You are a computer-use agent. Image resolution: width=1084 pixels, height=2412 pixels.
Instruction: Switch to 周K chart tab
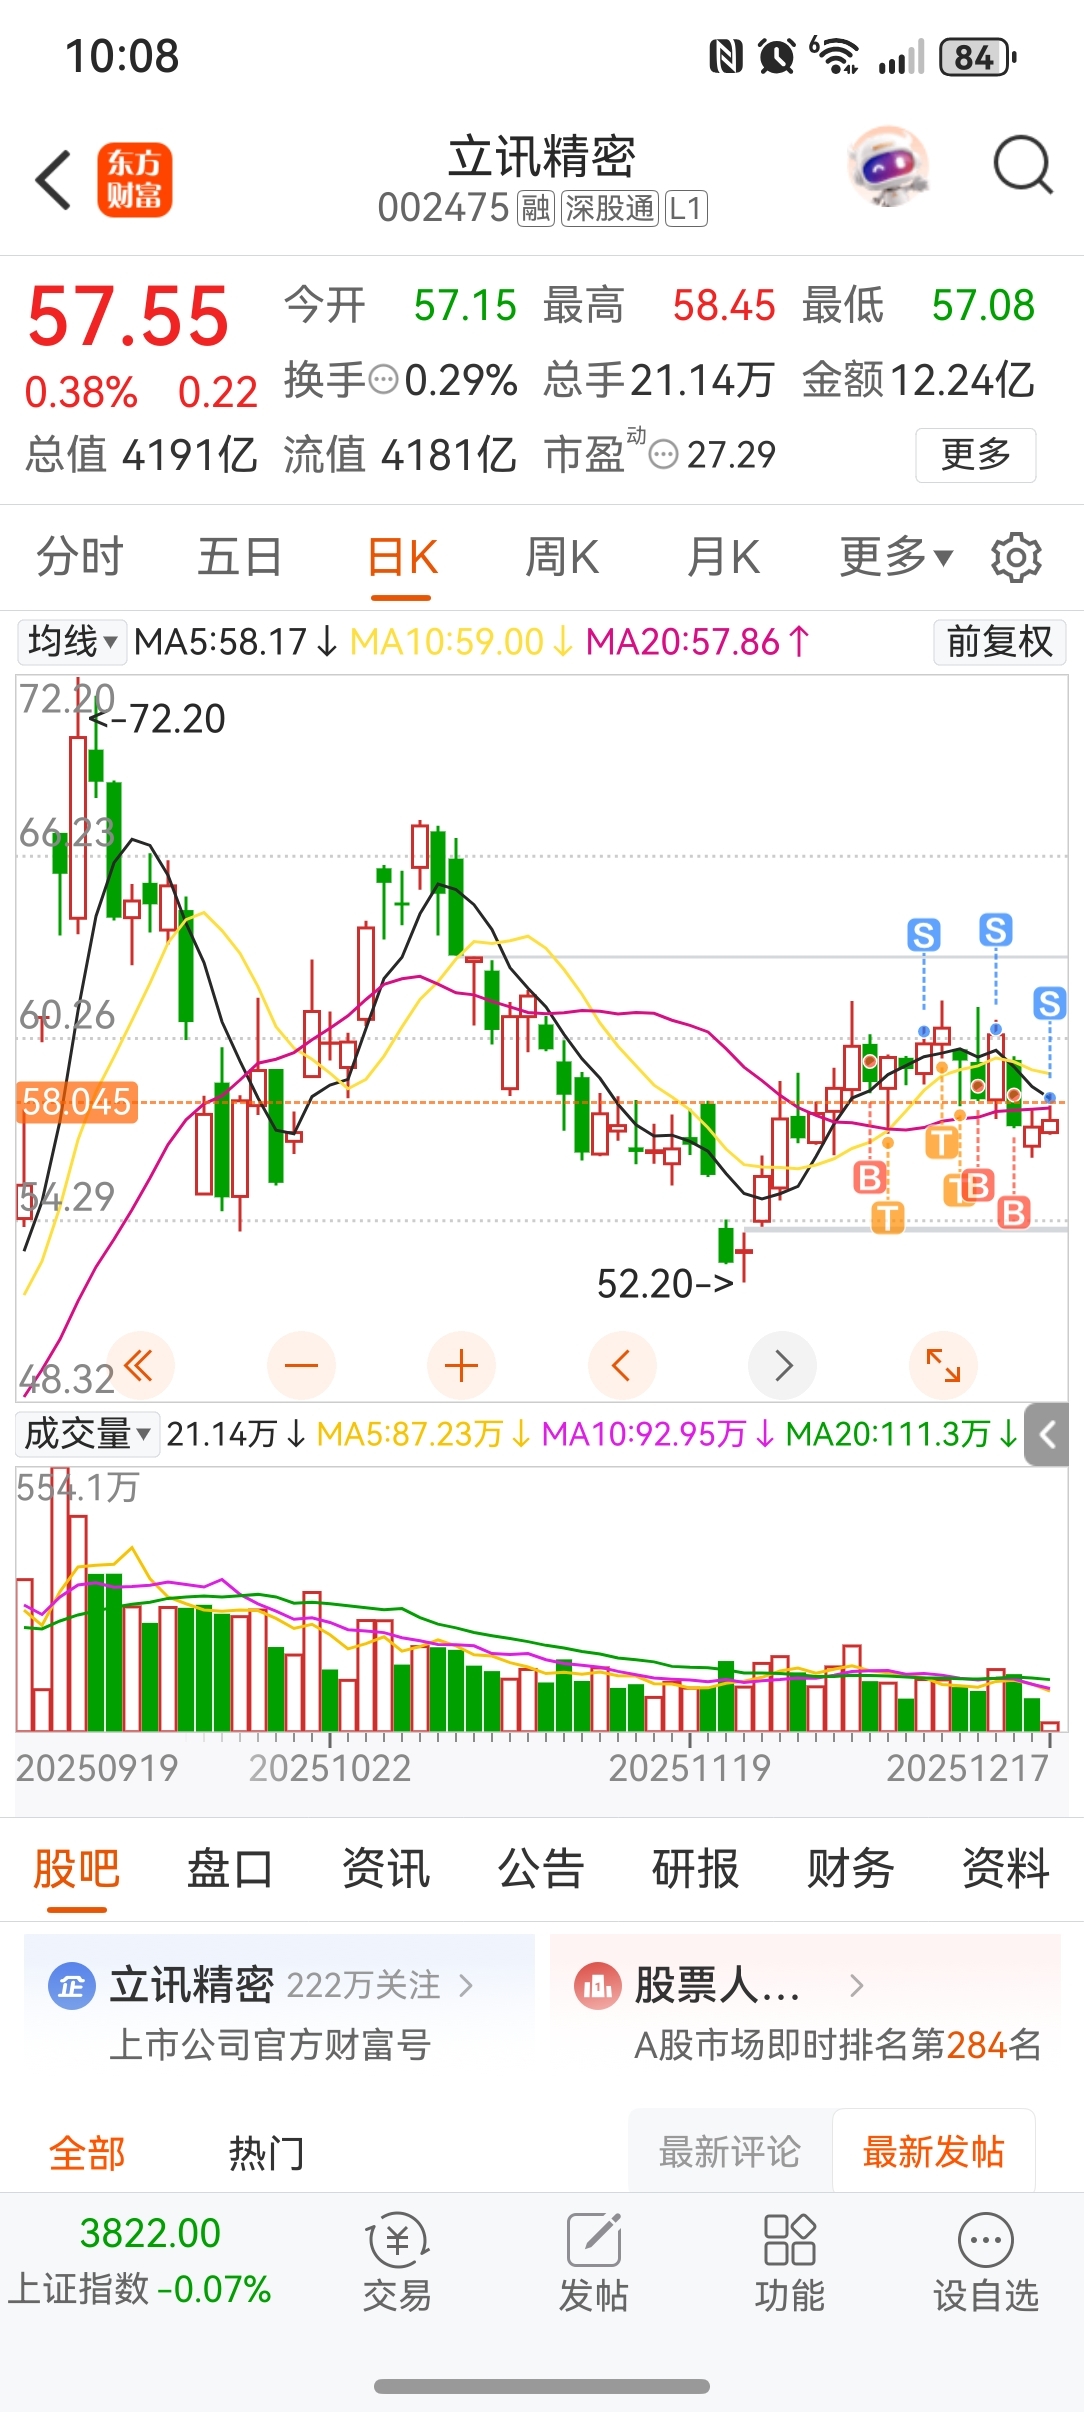tap(562, 557)
